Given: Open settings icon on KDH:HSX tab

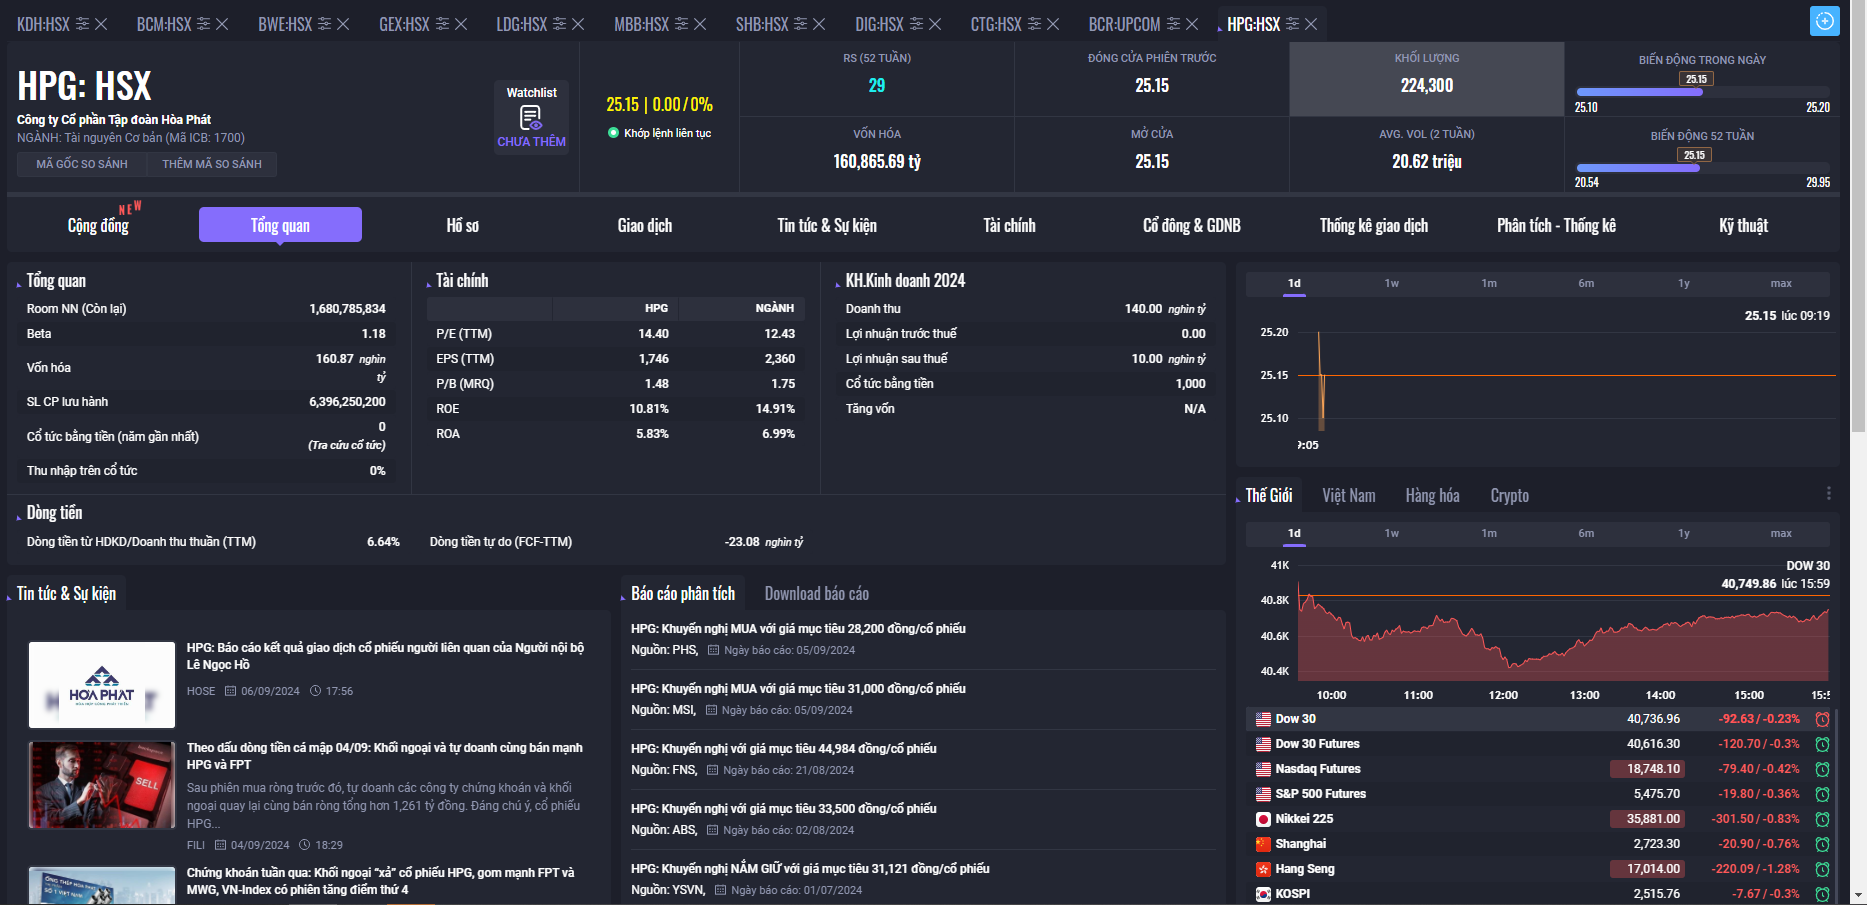Looking at the screenshot, I should pyautogui.click(x=83, y=24).
